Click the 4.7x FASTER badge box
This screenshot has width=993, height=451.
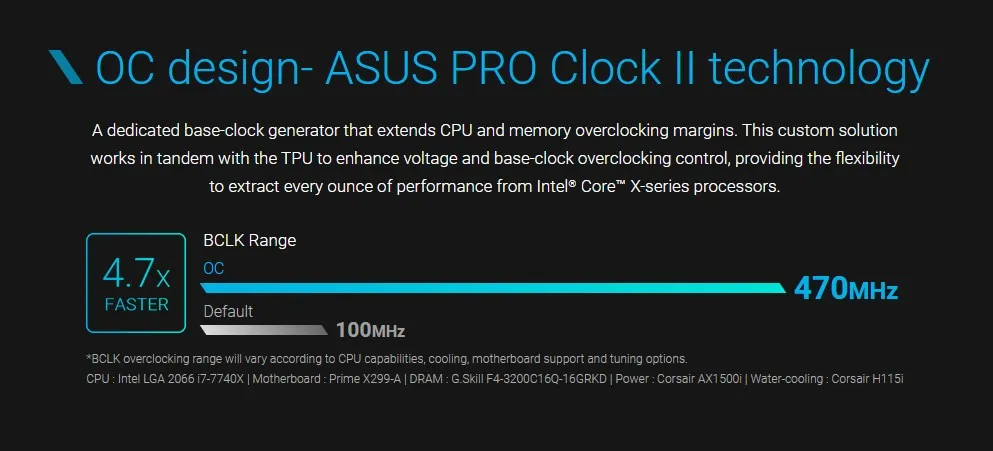tap(136, 283)
